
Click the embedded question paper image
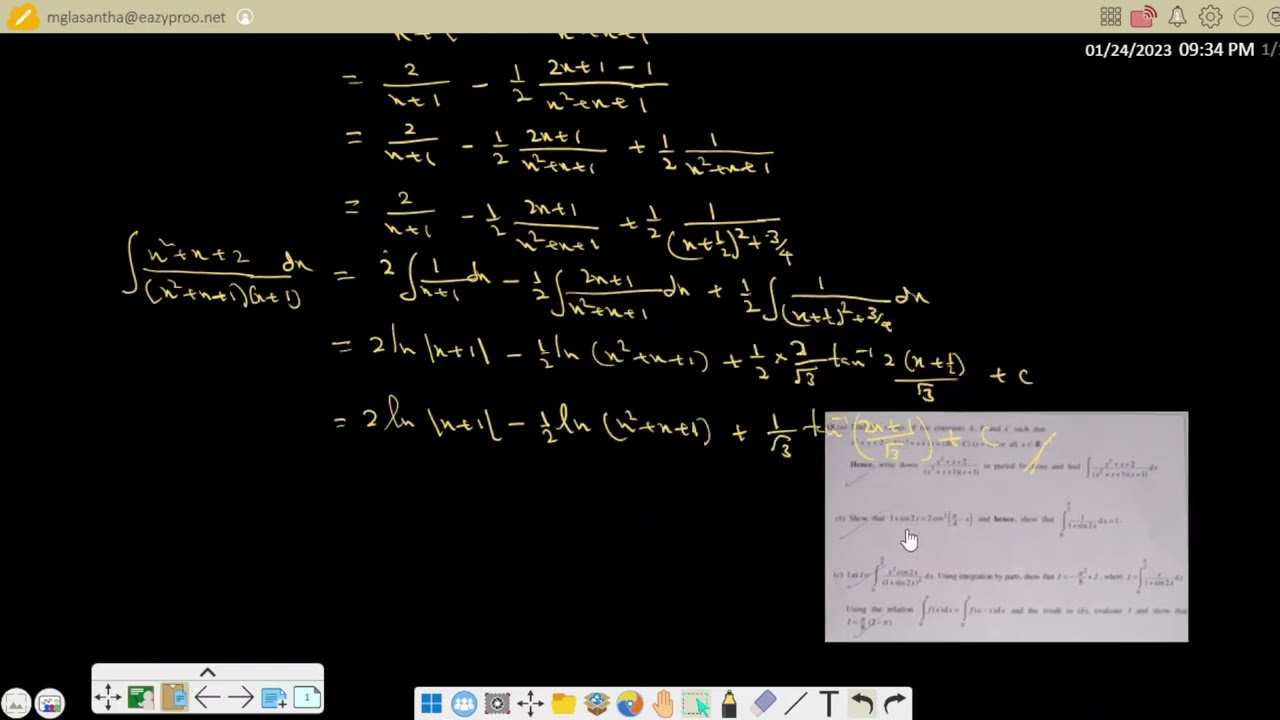coord(1006,527)
